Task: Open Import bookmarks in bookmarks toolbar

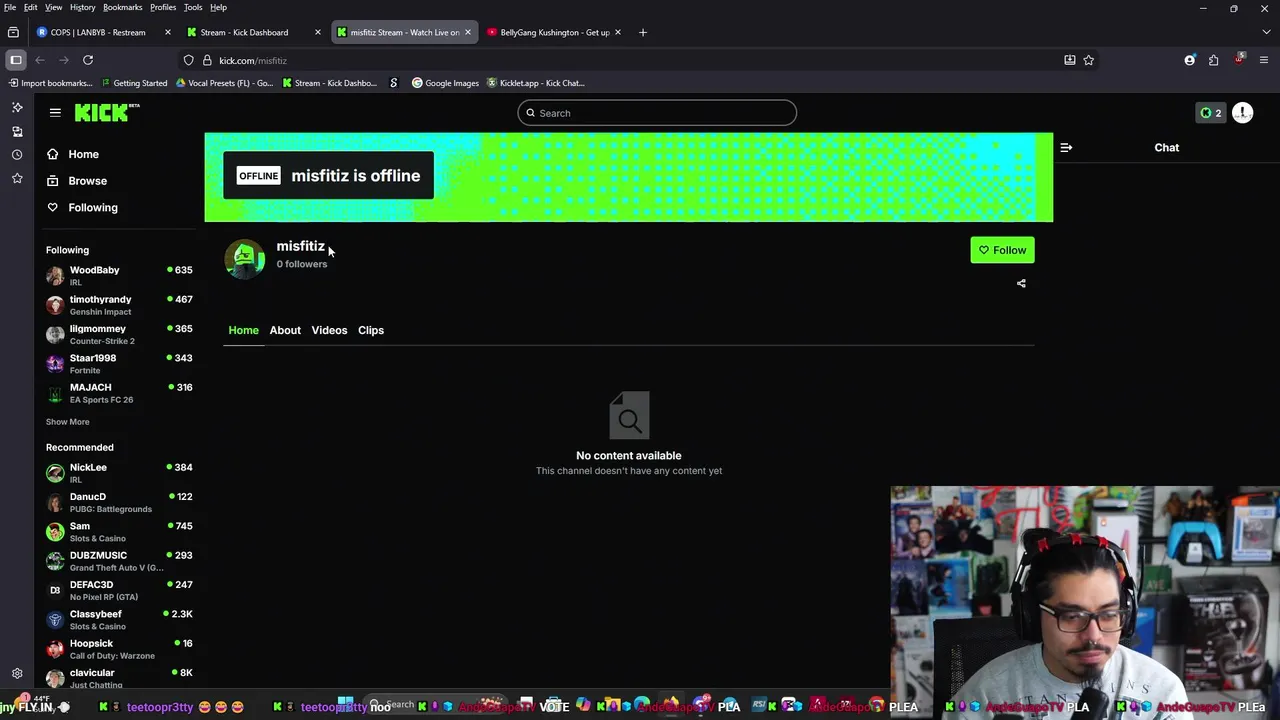Action: 49,83
